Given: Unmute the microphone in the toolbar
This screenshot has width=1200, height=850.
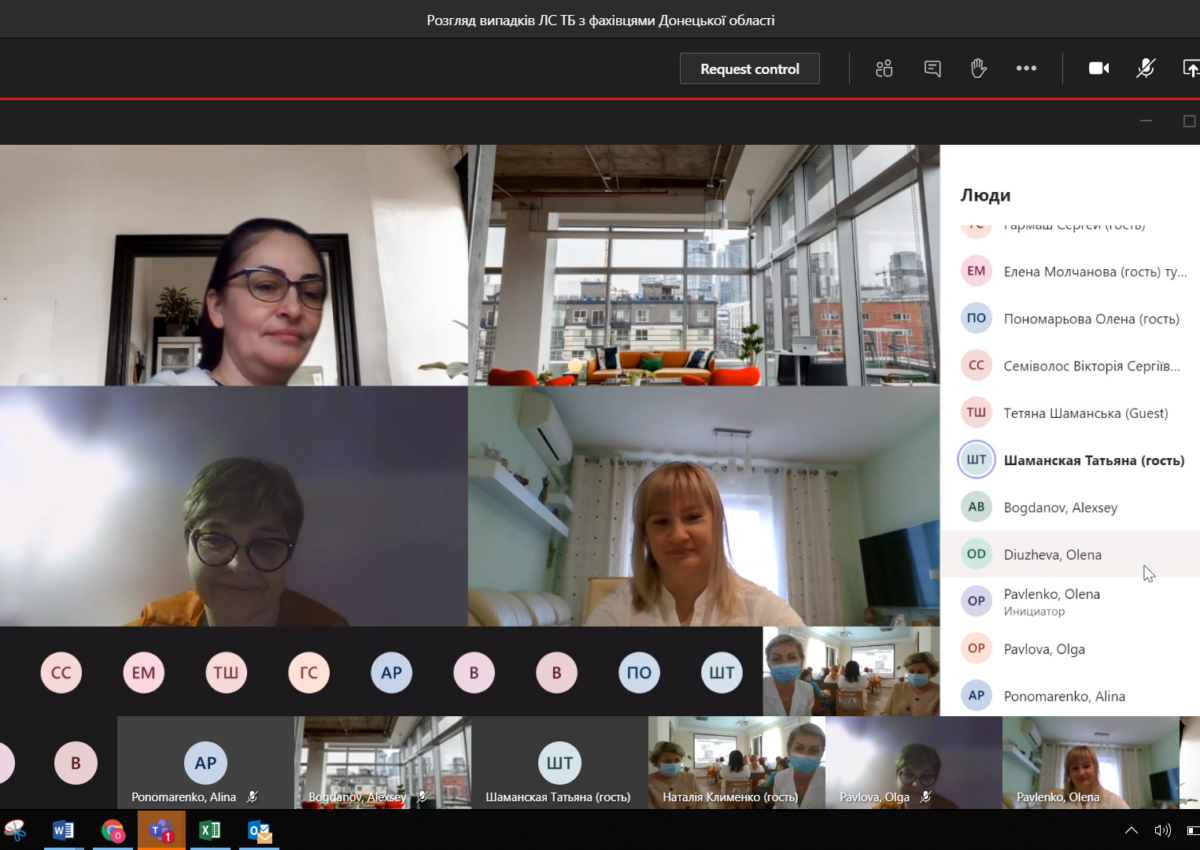Looking at the screenshot, I should point(1146,68).
